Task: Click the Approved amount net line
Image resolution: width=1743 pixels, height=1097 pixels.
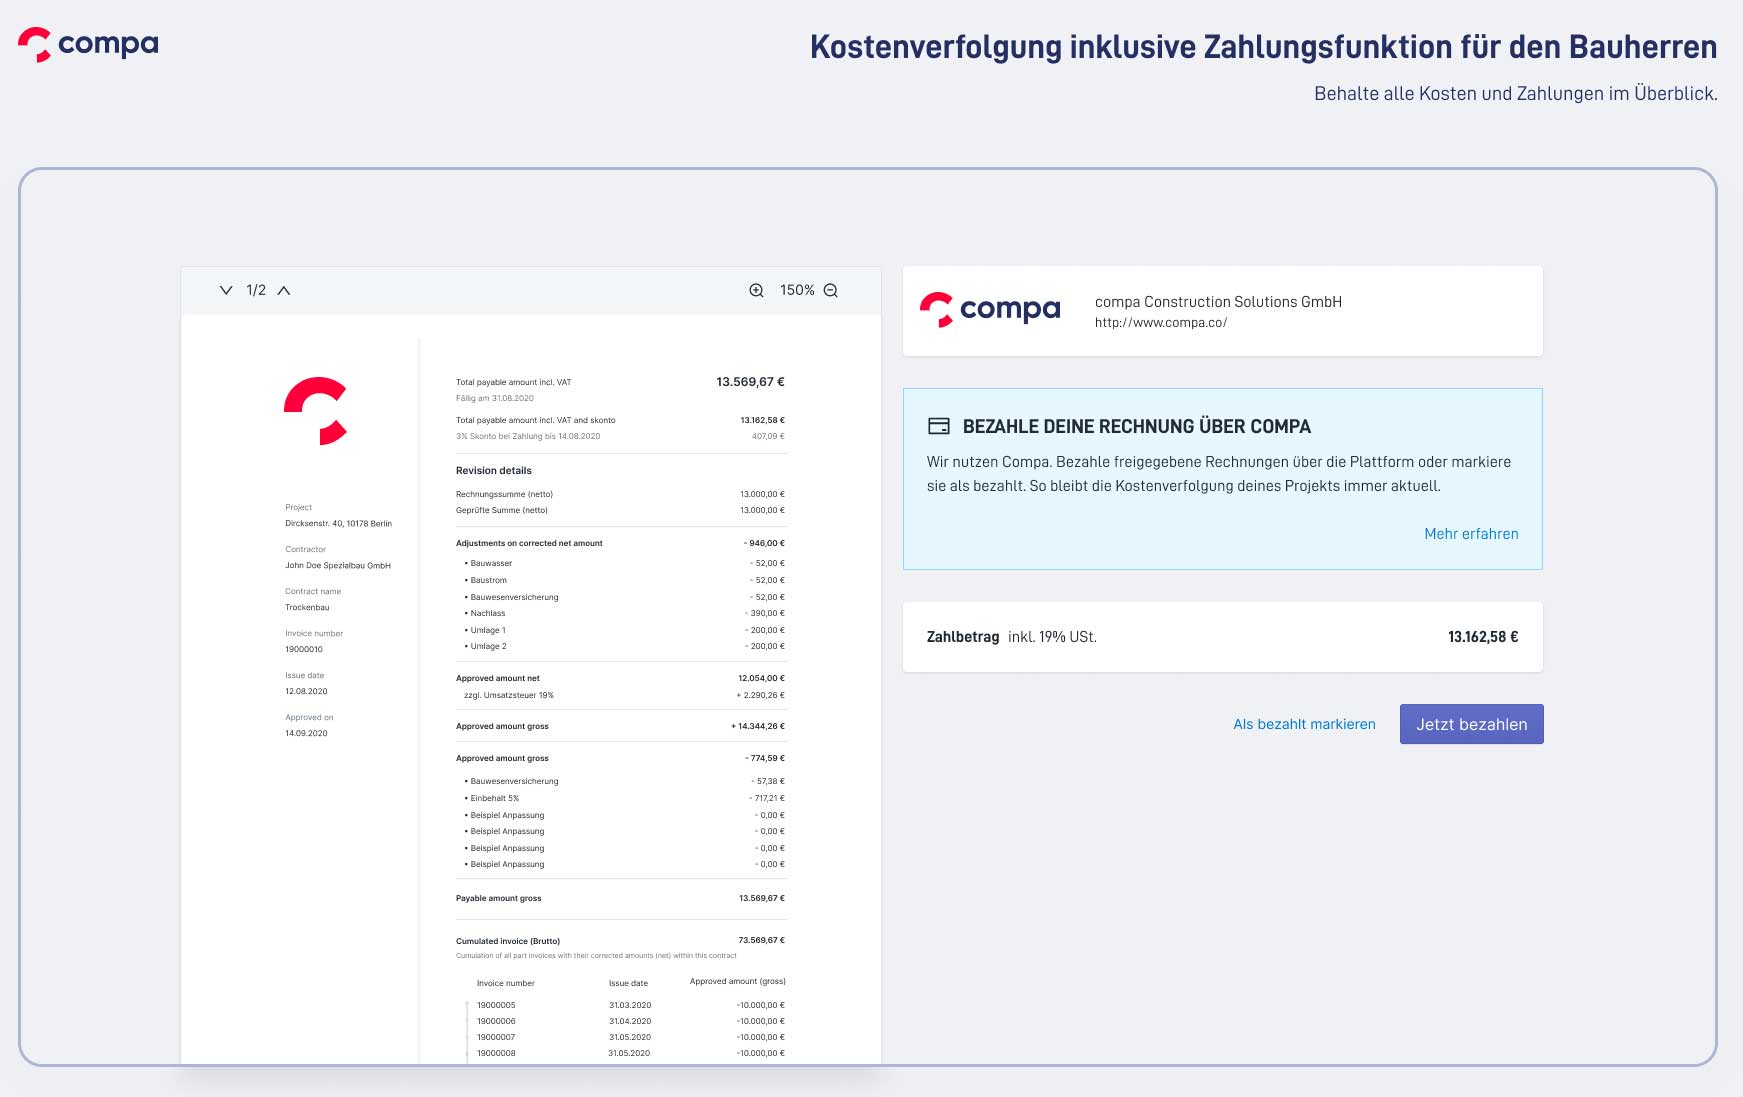Action: click(x=620, y=678)
